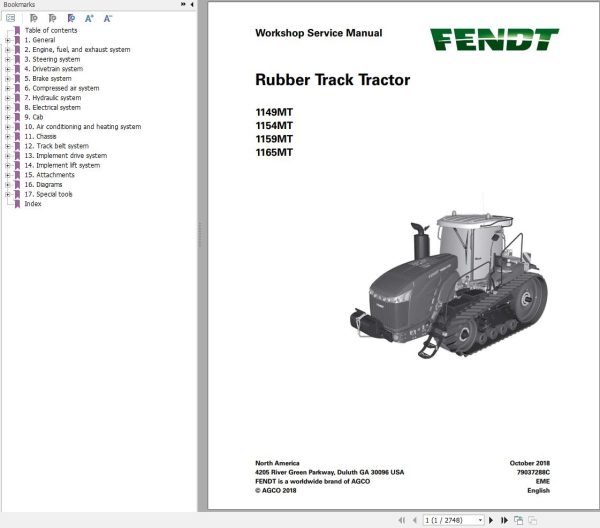The image size is (600, 528).
Task: Select the '6. Compressed air system' bookmark
Action: [x=62, y=88]
